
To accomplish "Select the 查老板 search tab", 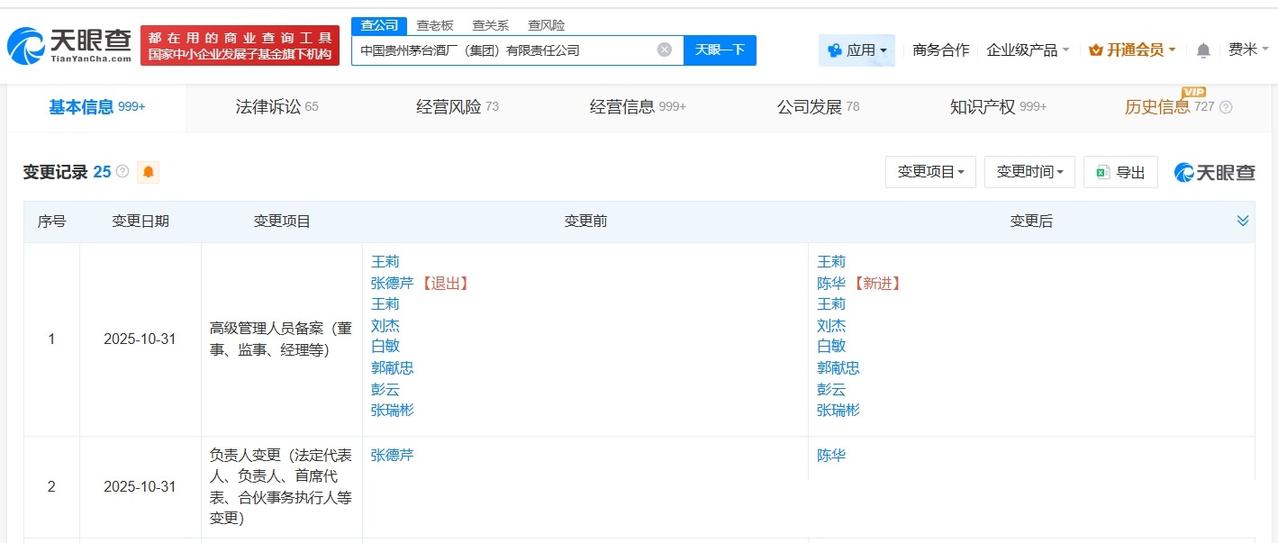I will pos(435,25).
